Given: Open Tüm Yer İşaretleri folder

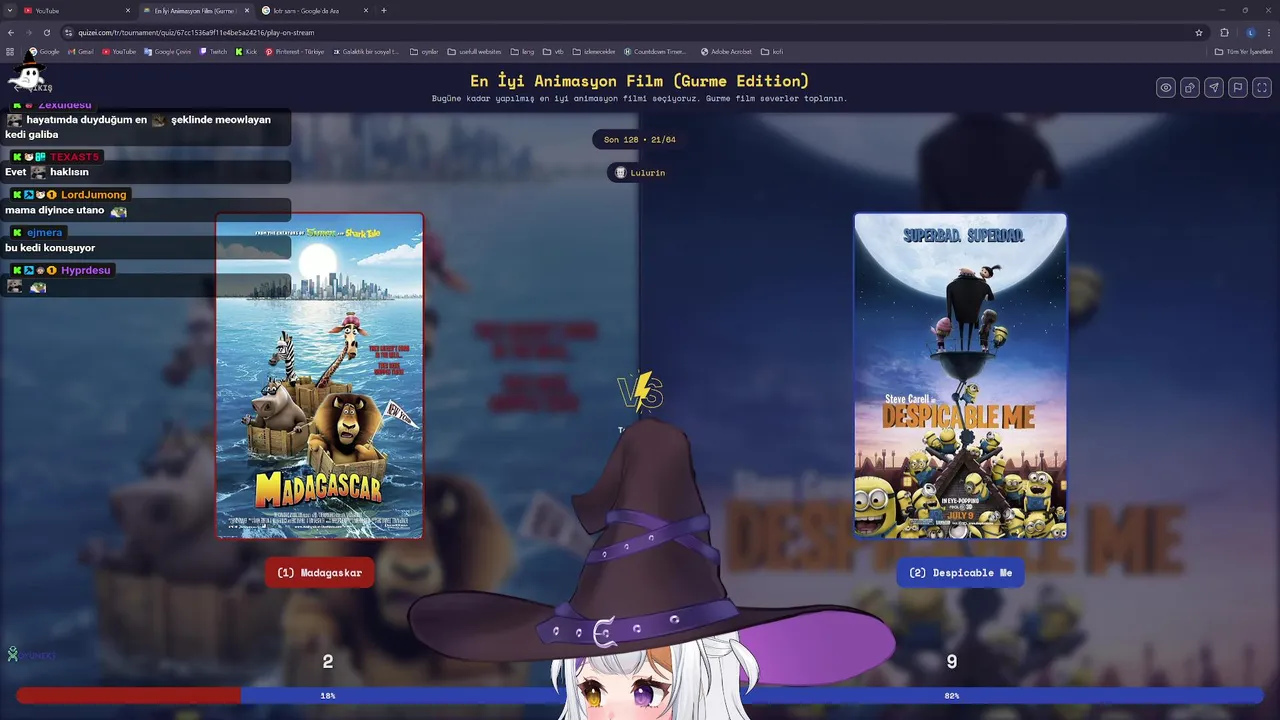Looking at the screenshot, I should coord(1244,51).
